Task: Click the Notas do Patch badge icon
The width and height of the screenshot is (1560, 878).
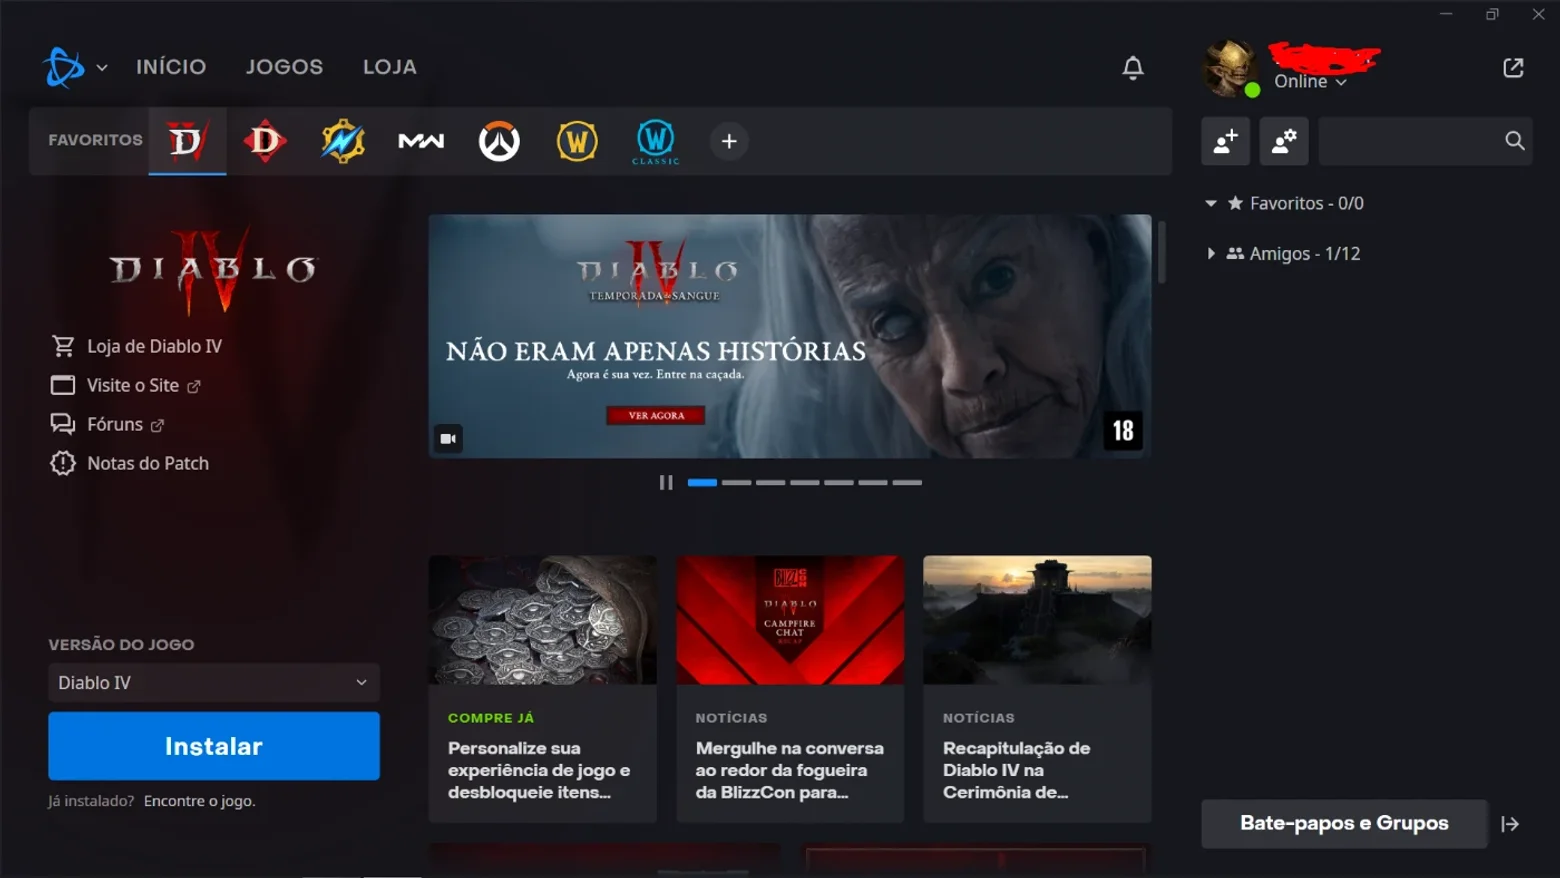Action: coord(63,463)
